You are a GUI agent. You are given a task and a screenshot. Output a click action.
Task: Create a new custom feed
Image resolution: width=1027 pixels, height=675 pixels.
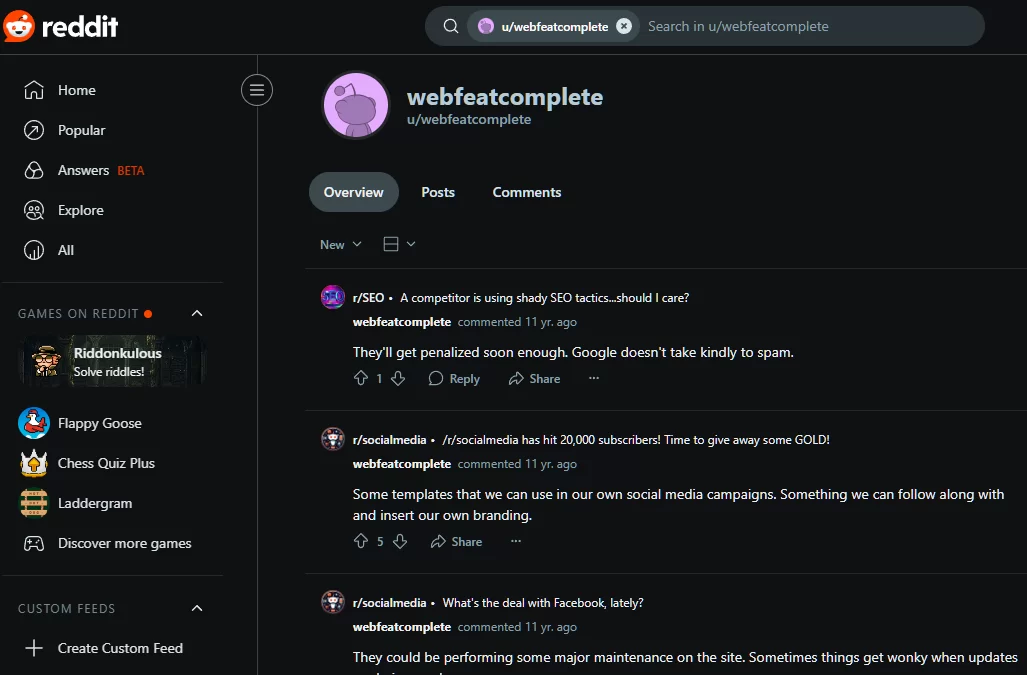point(120,648)
